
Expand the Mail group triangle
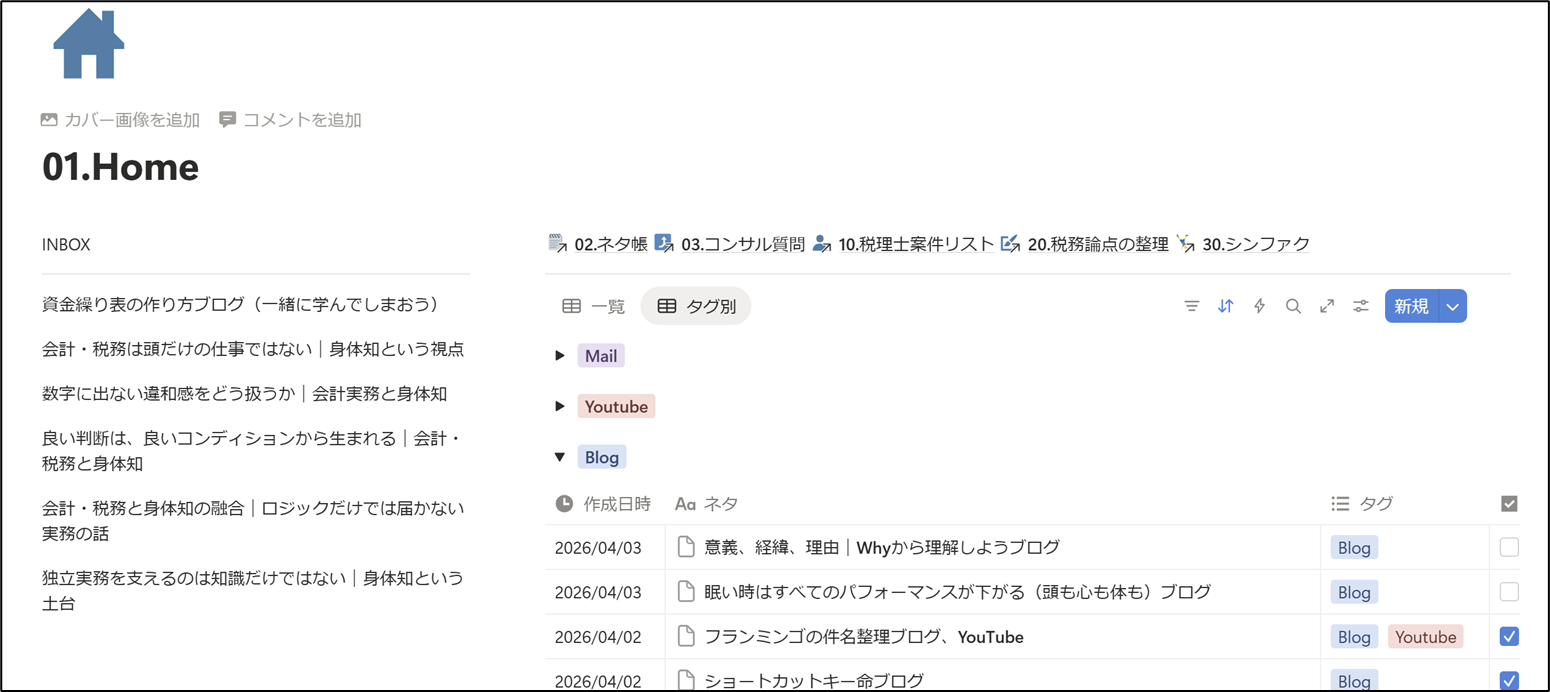point(560,356)
